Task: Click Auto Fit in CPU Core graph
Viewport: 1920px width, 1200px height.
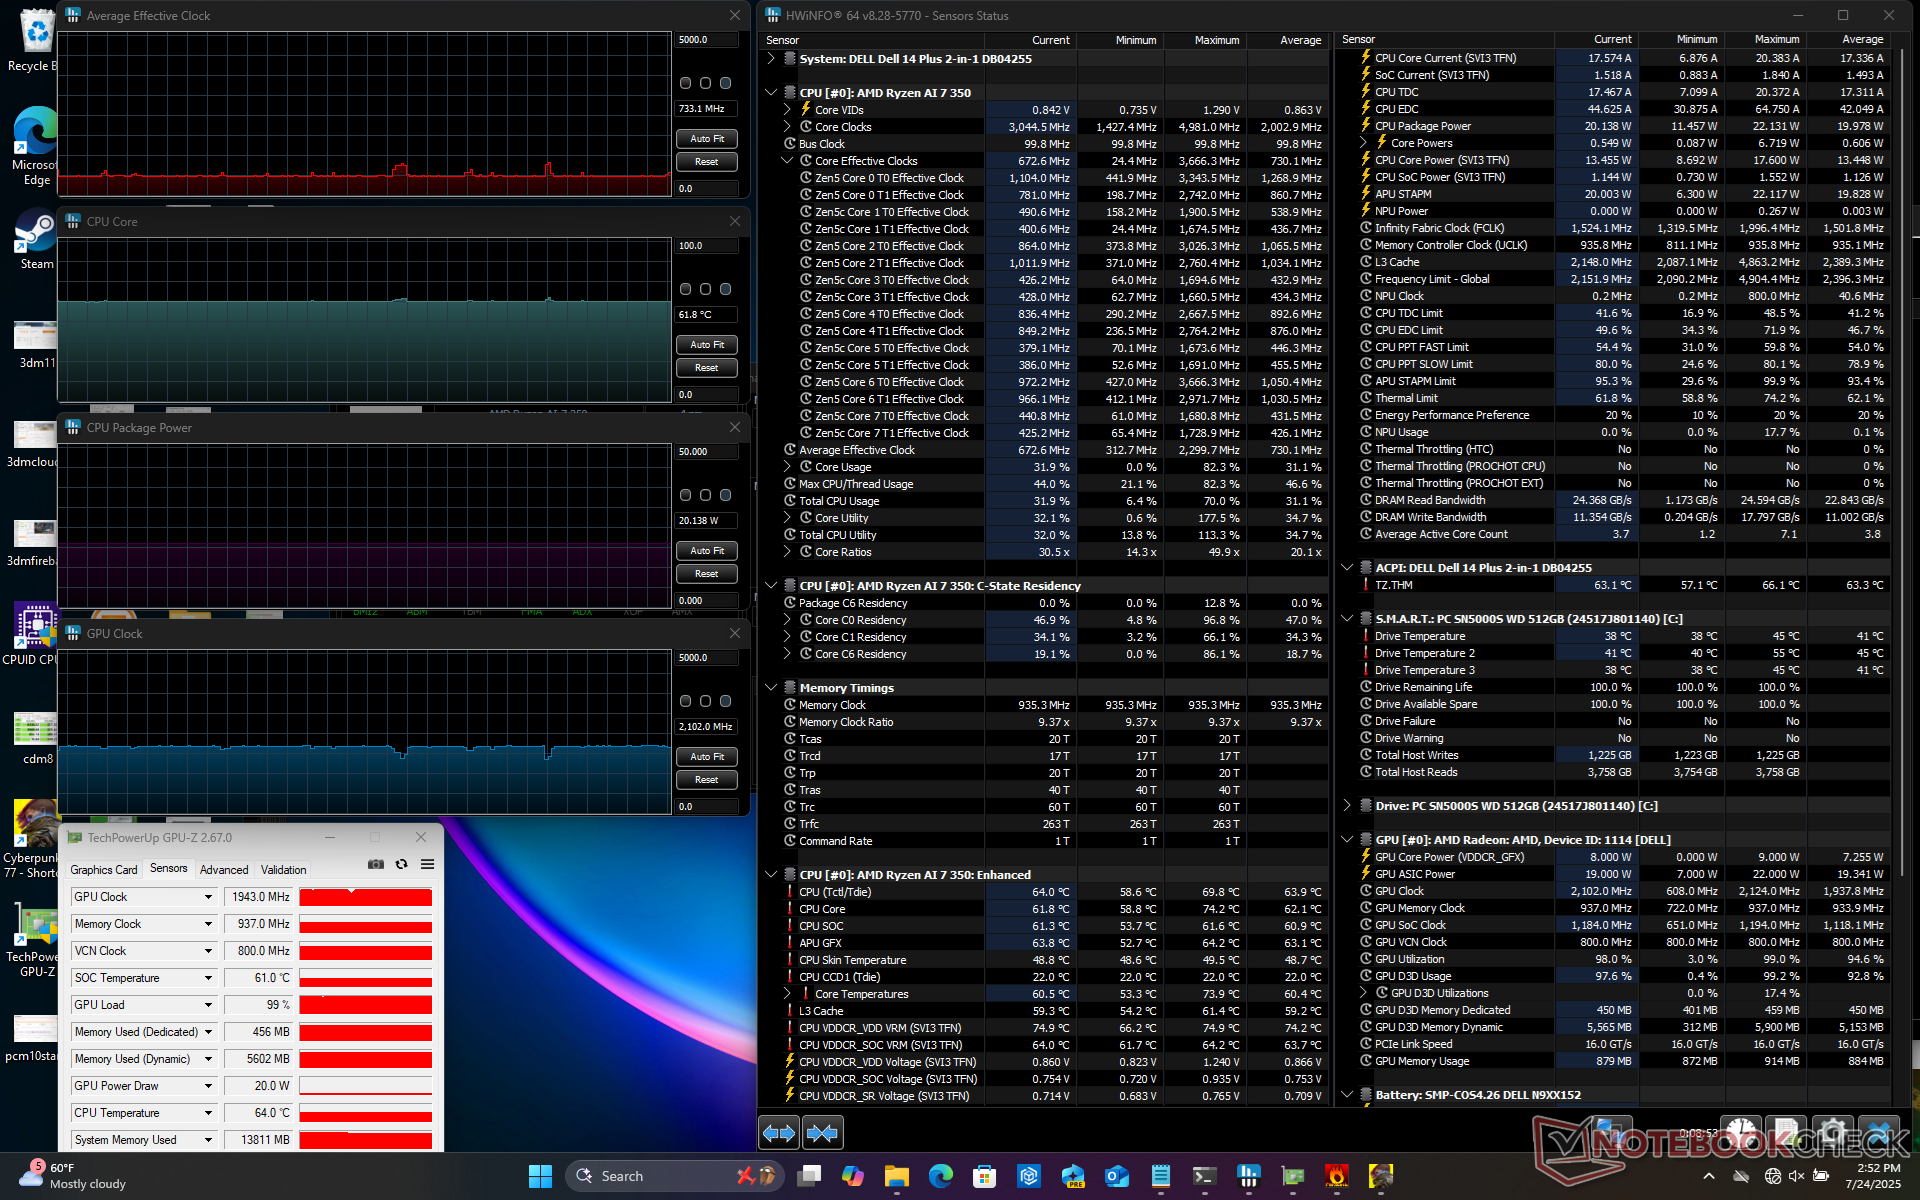Action: [707, 345]
